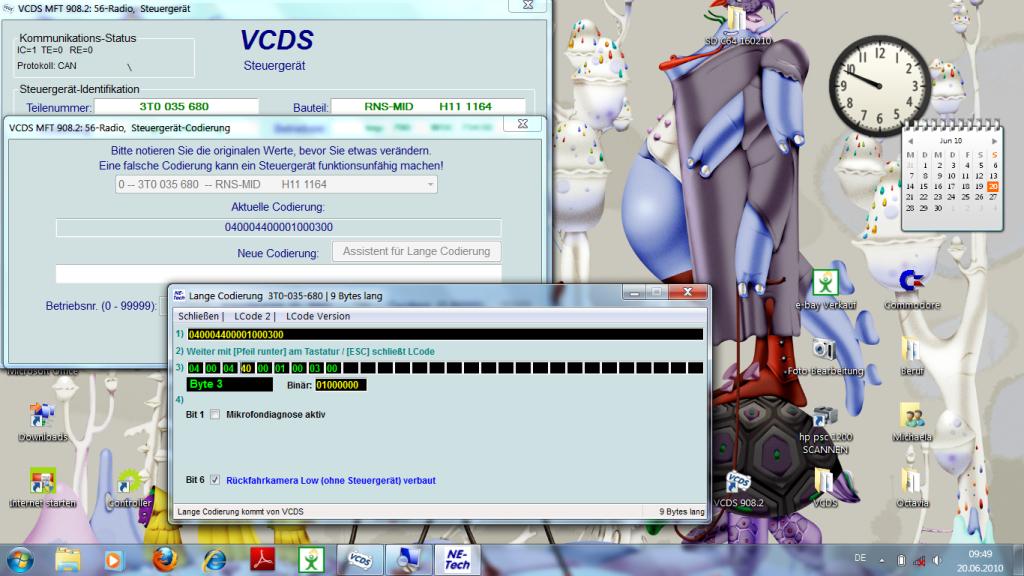Click the green figure taskbar icon

311,560
